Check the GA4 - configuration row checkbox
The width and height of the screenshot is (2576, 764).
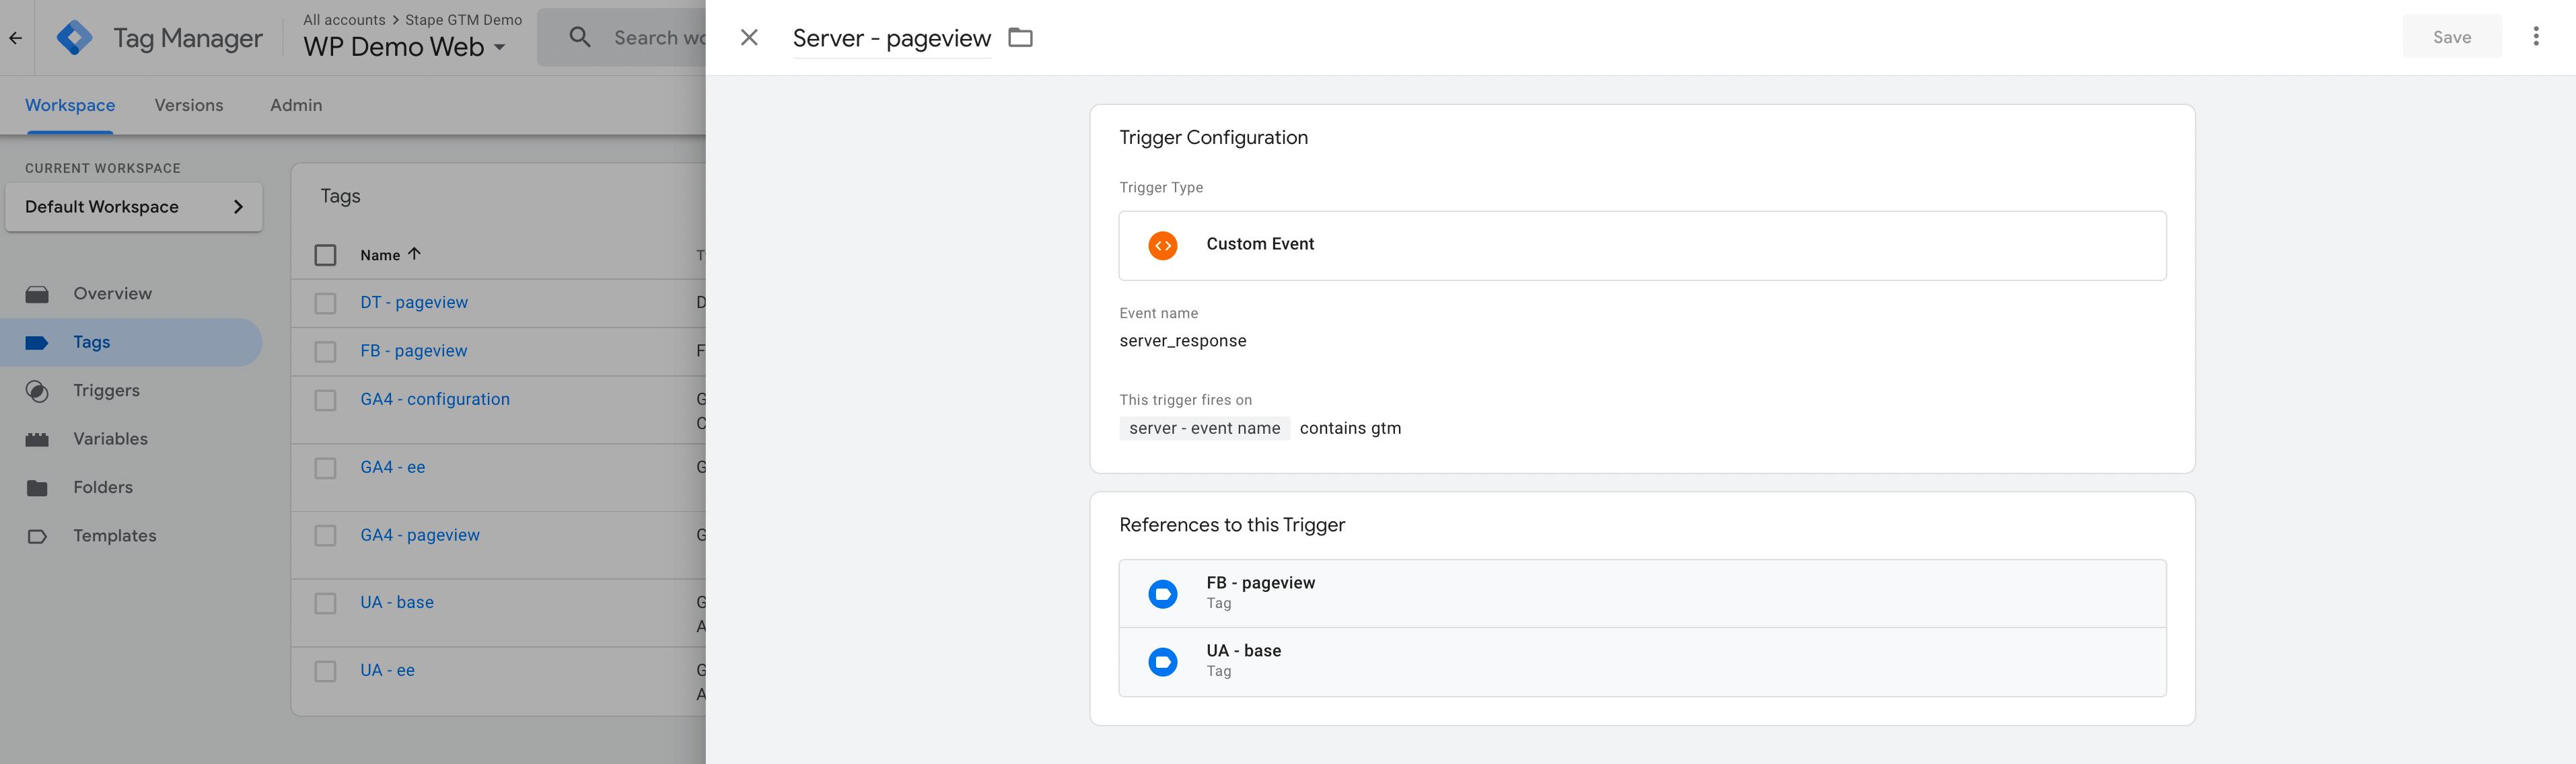tap(325, 400)
